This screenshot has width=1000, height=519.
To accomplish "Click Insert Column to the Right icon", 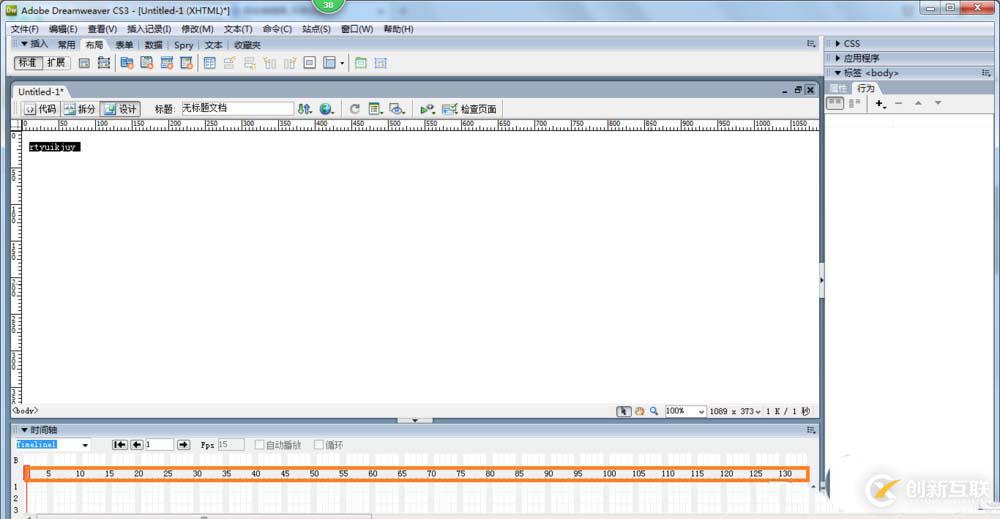I will click(x=290, y=63).
